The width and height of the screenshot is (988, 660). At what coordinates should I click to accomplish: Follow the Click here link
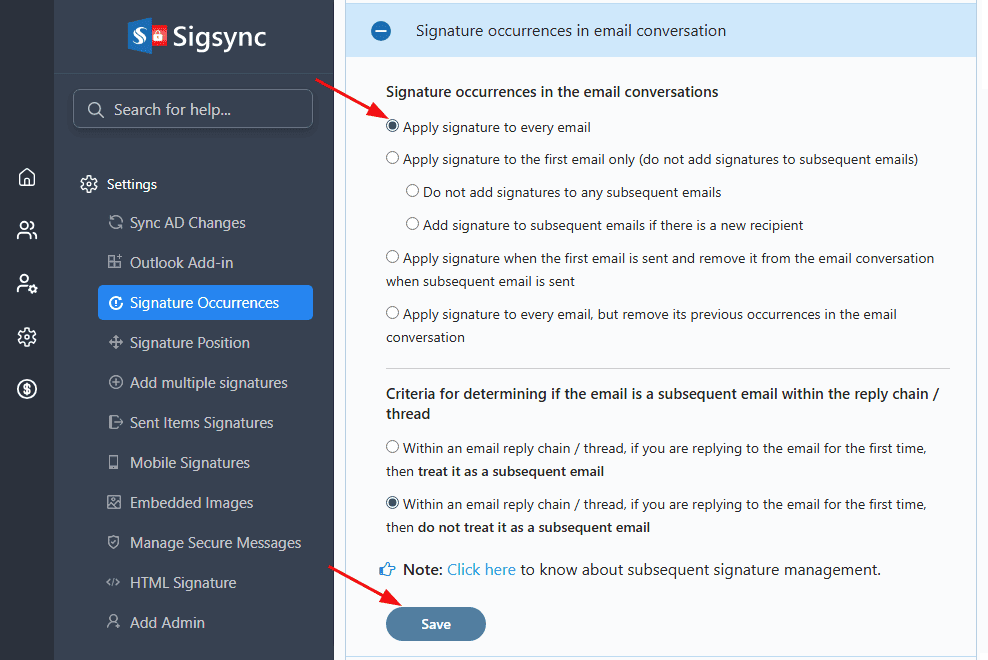[x=481, y=570]
